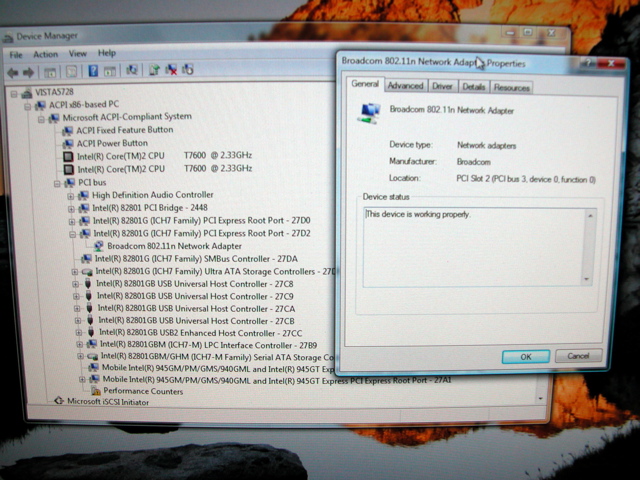640x480 pixels.
Task: Toggle the Show/Hide Action Pane toolbar icon
Action: click(109, 71)
